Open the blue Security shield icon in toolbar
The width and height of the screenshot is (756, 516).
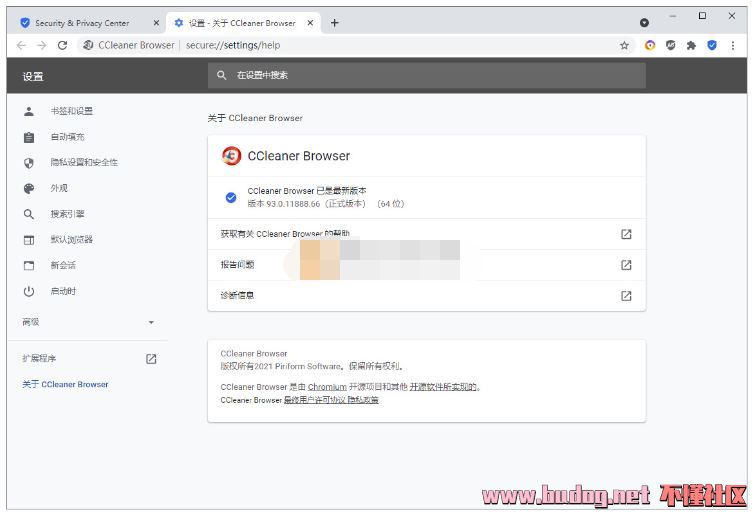(x=712, y=45)
